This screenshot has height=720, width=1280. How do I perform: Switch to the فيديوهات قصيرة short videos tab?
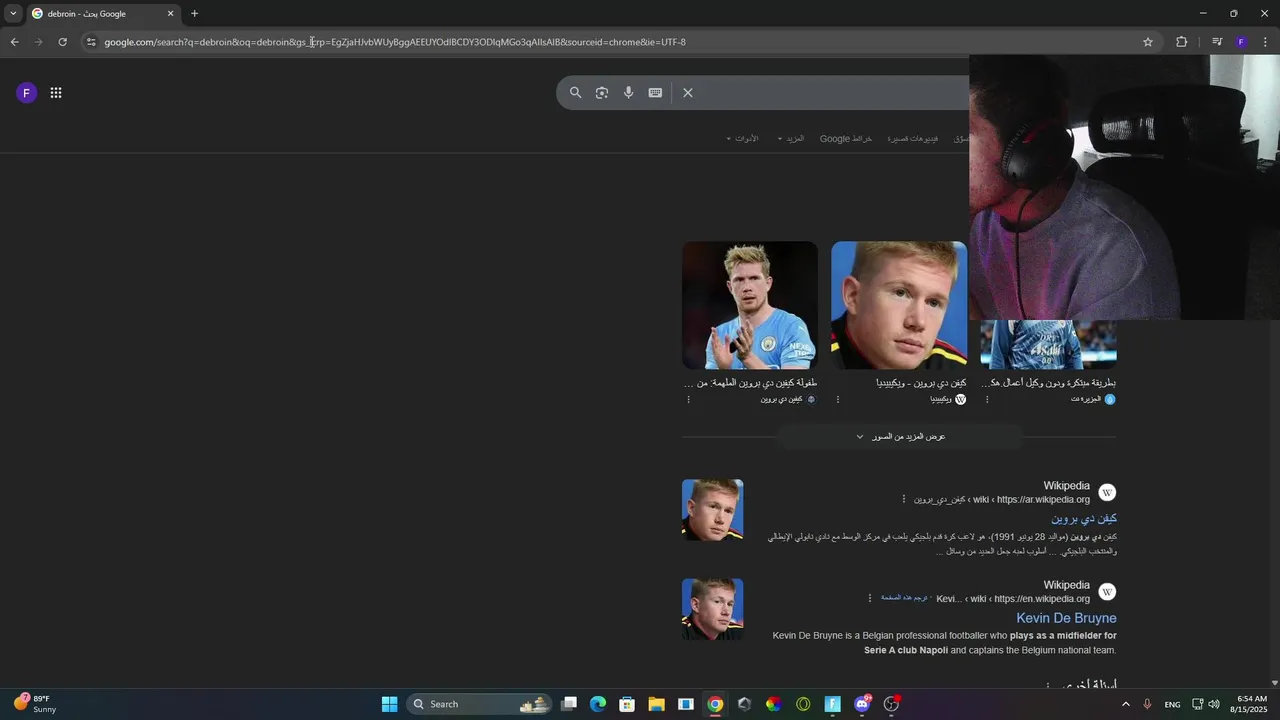click(912, 138)
